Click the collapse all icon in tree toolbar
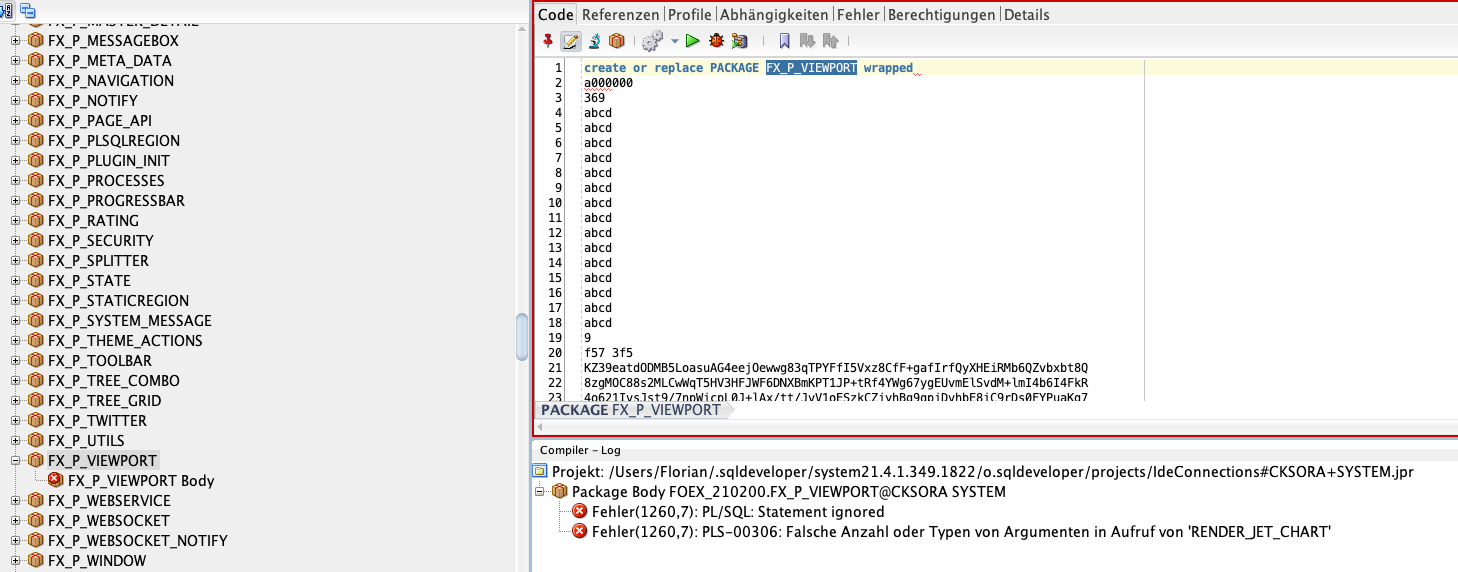The height and width of the screenshot is (572, 1458). click(27, 10)
